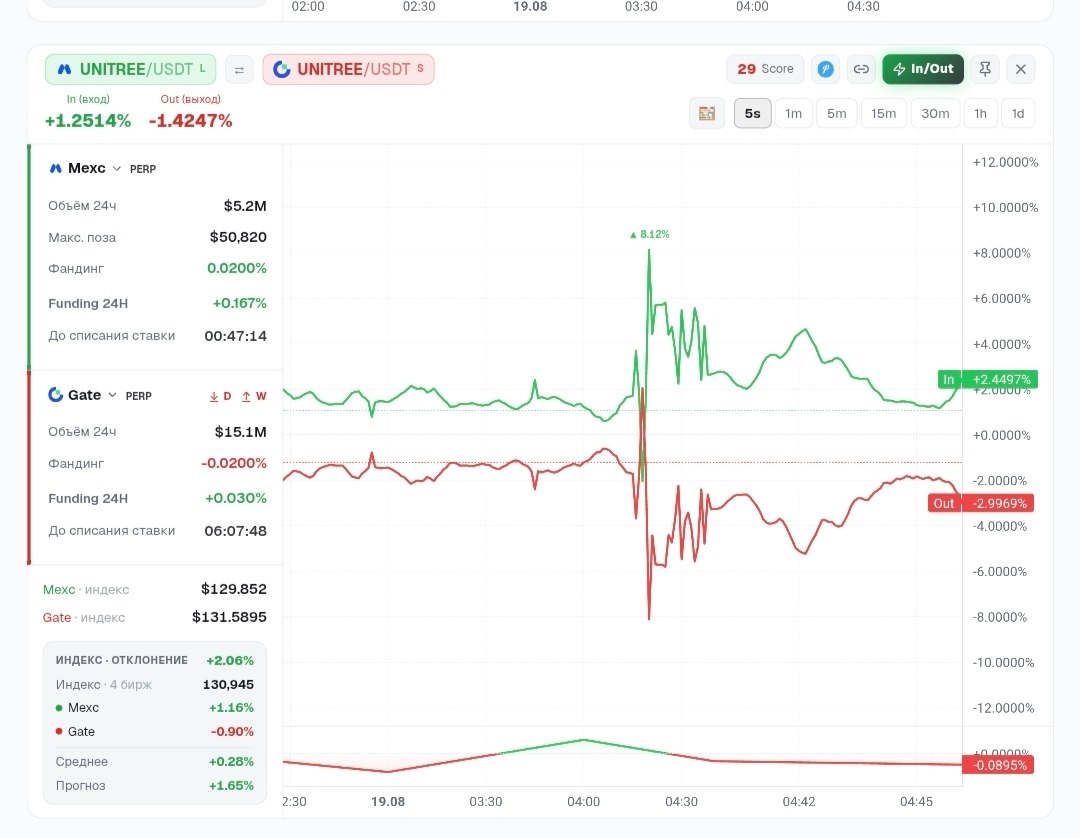Click Gate deposit D icon
This screenshot has width=1080, height=838.
[220, 396]
